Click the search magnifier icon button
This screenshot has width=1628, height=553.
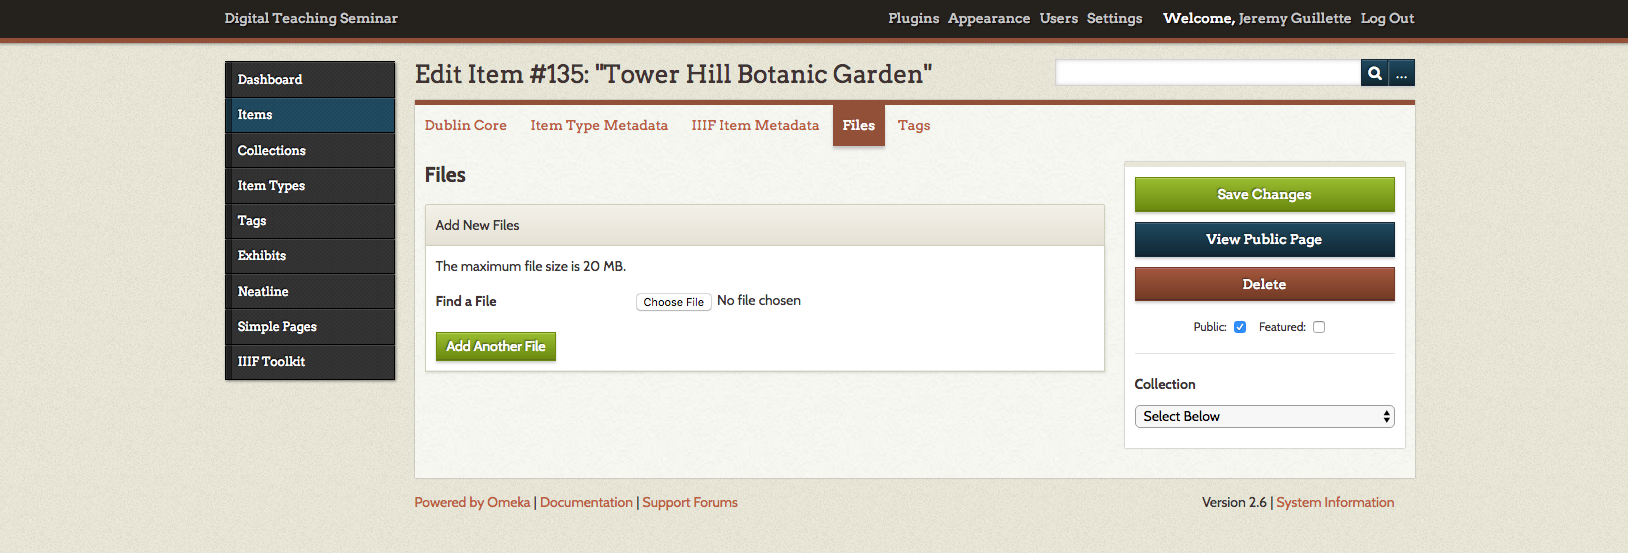point(1374,73)
